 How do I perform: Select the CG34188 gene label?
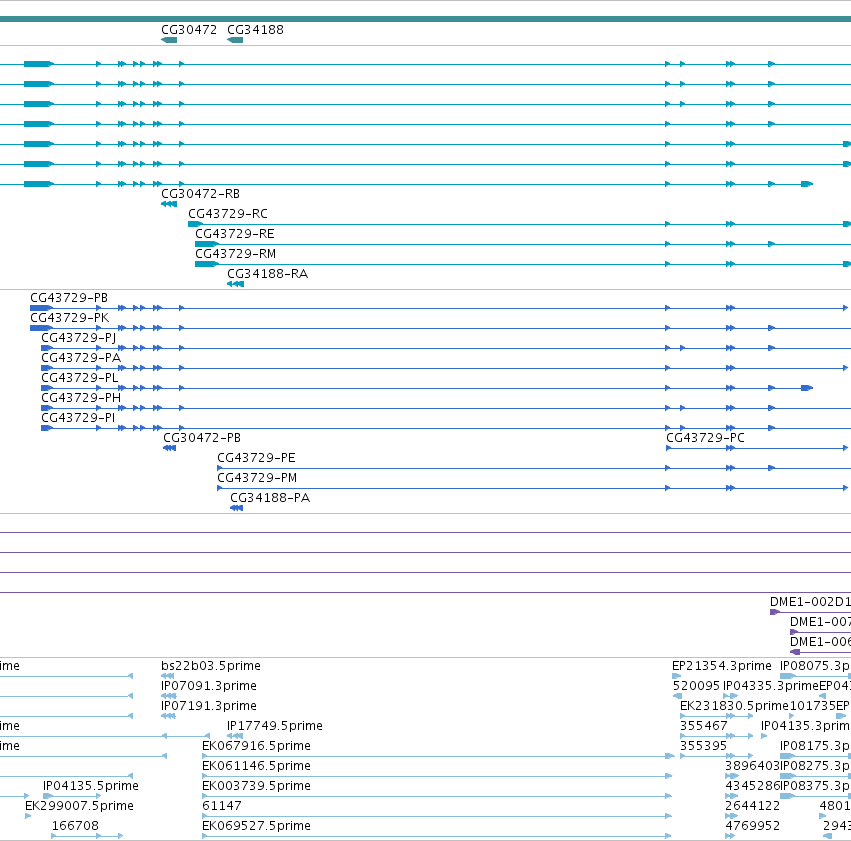(x=255, y=30)
